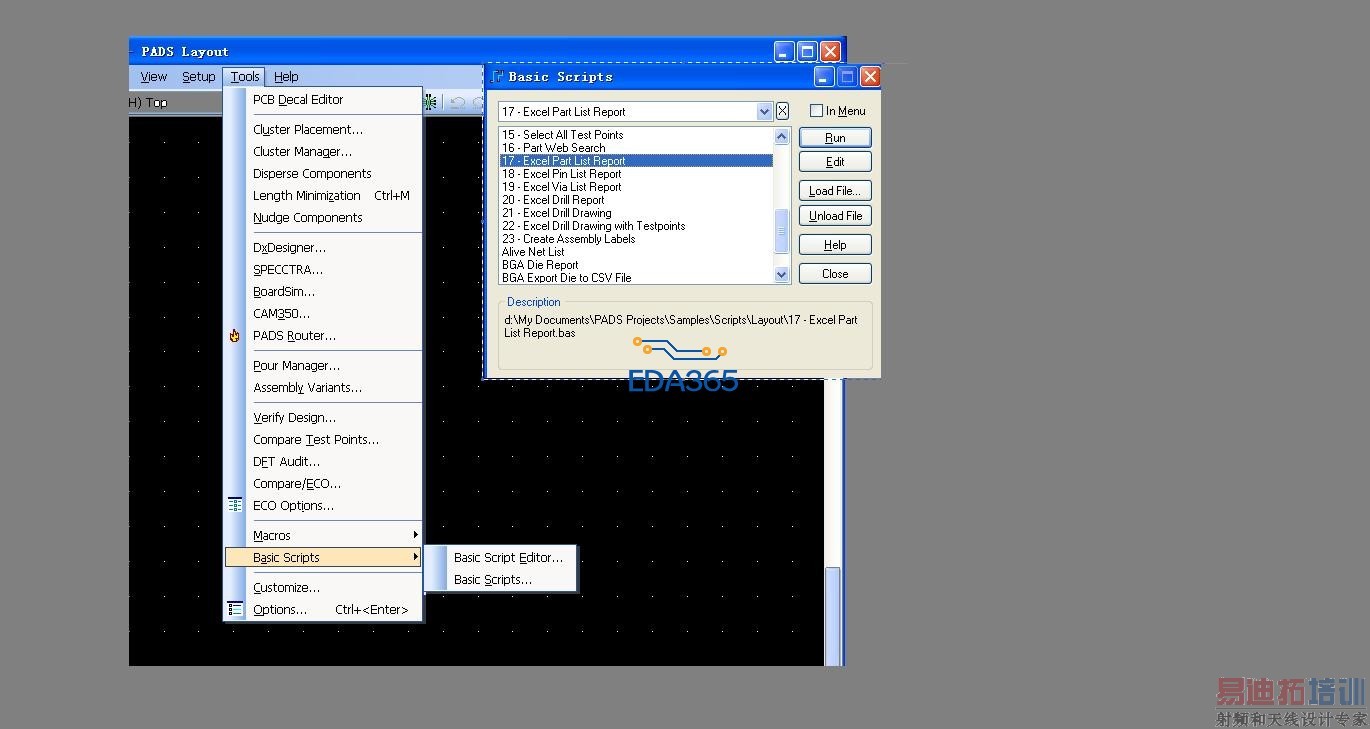Image resolution: width=1370 pixels, height=729 pixels.
Task: Maximize the PADS Layout window
Action: [807, 51]
